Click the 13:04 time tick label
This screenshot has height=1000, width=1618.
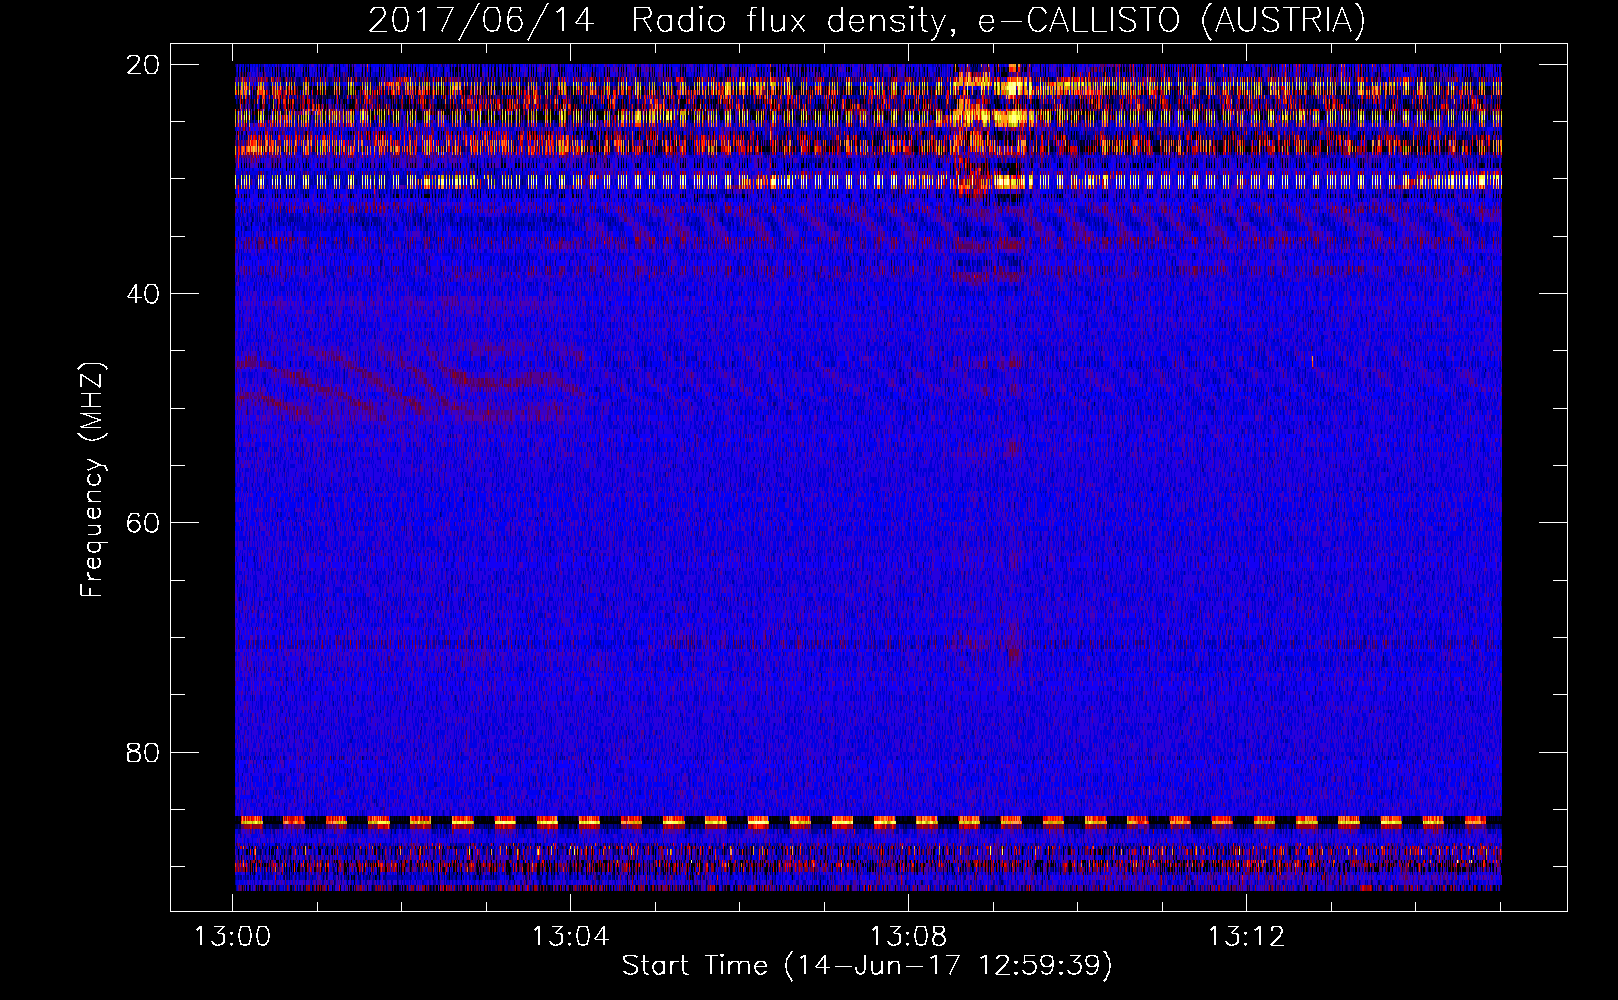tap(570, 937)
